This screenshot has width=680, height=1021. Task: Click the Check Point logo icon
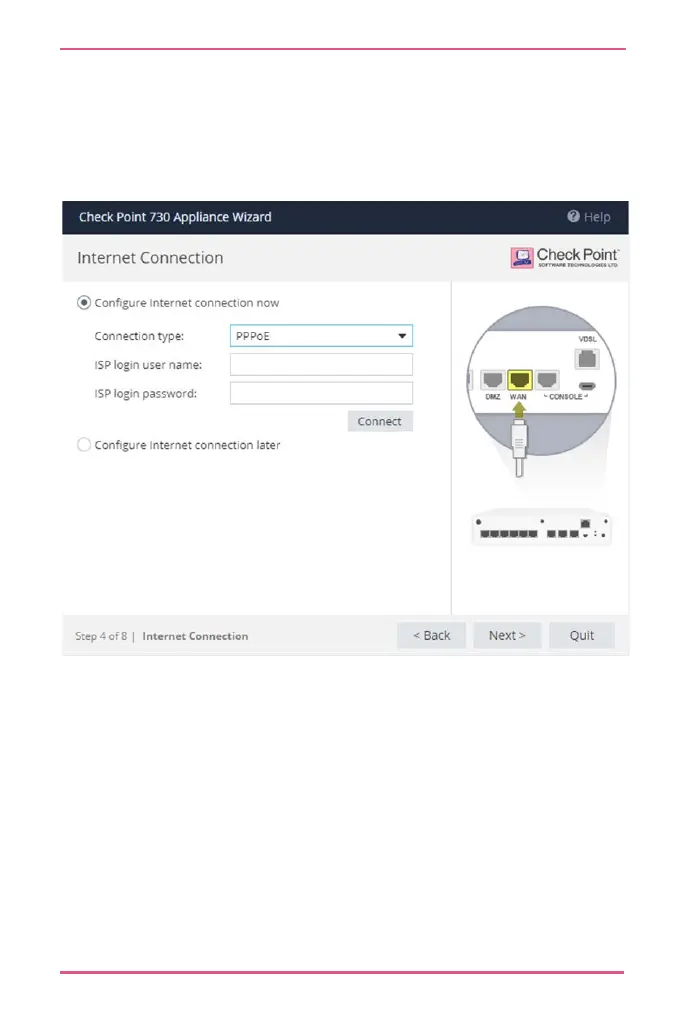(522, 258)
